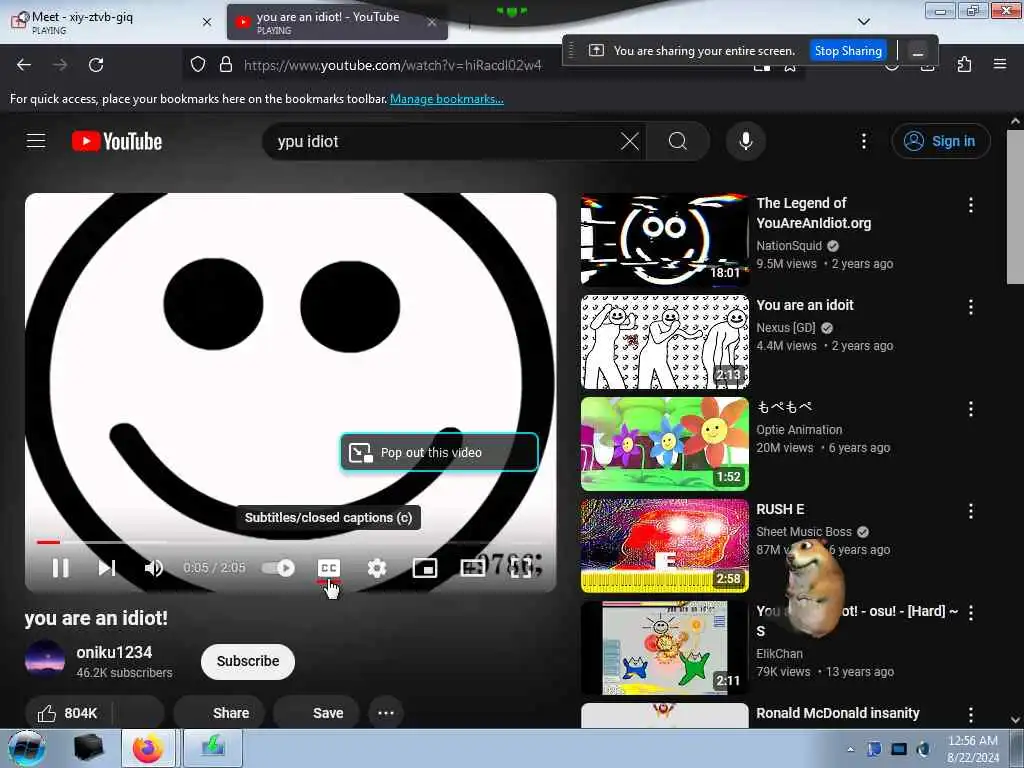The image size is (1024, 768).
Task: Go to YouTube home via logo
Action: tap(117, 141)
